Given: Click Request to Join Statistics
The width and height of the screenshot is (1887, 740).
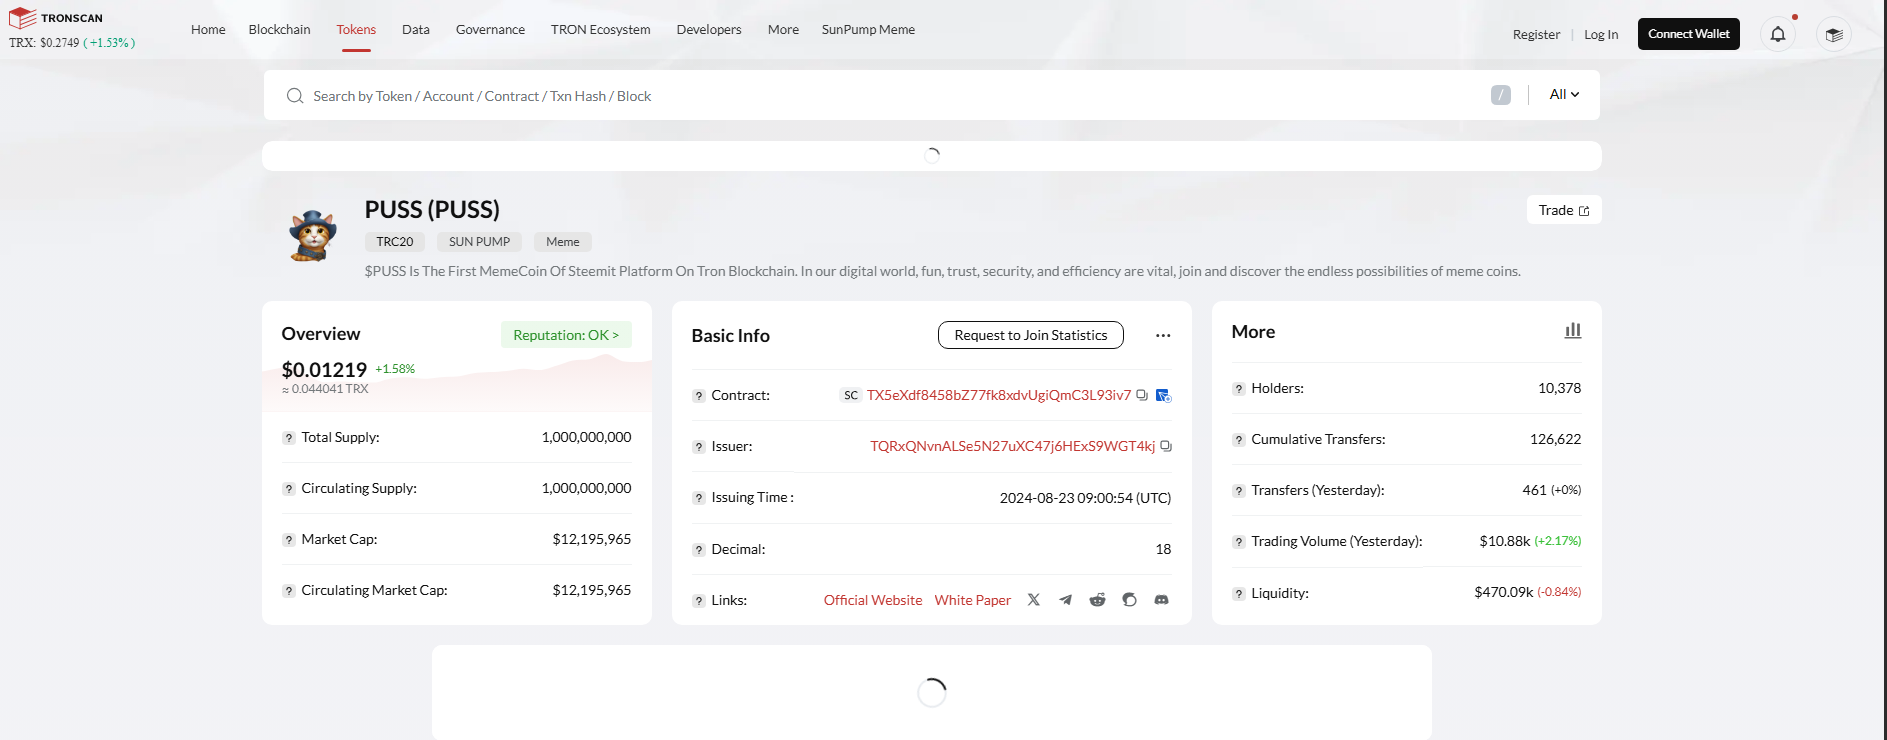Looking at the screenshot, I should [x=1031, y=335].
